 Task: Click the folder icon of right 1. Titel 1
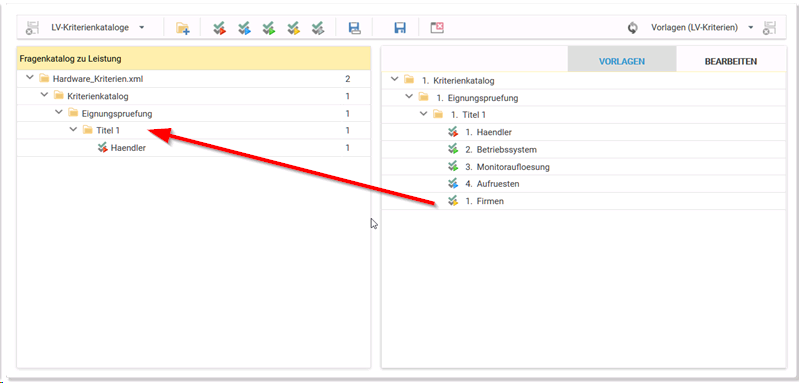point(438,115)
